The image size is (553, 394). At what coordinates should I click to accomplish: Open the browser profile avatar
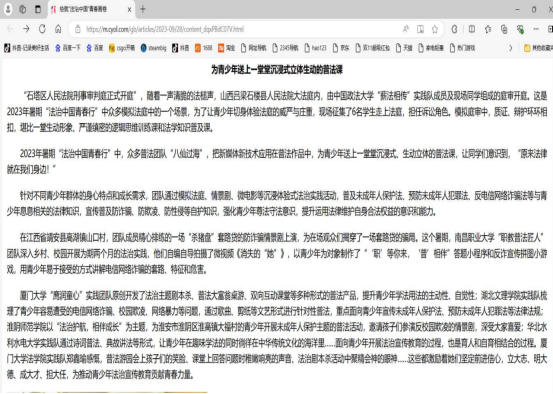coord(8,9)
